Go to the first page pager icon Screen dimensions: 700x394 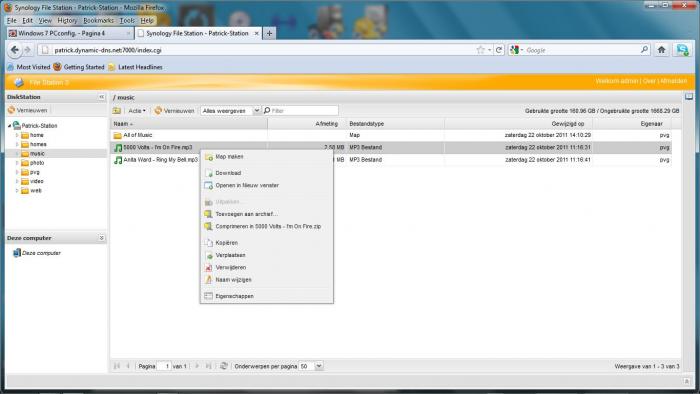[117, 366]
